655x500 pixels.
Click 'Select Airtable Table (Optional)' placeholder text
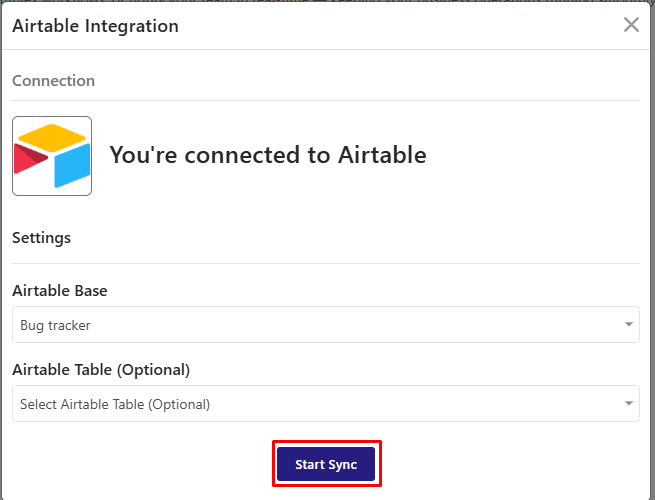click(x=115, y=404)
